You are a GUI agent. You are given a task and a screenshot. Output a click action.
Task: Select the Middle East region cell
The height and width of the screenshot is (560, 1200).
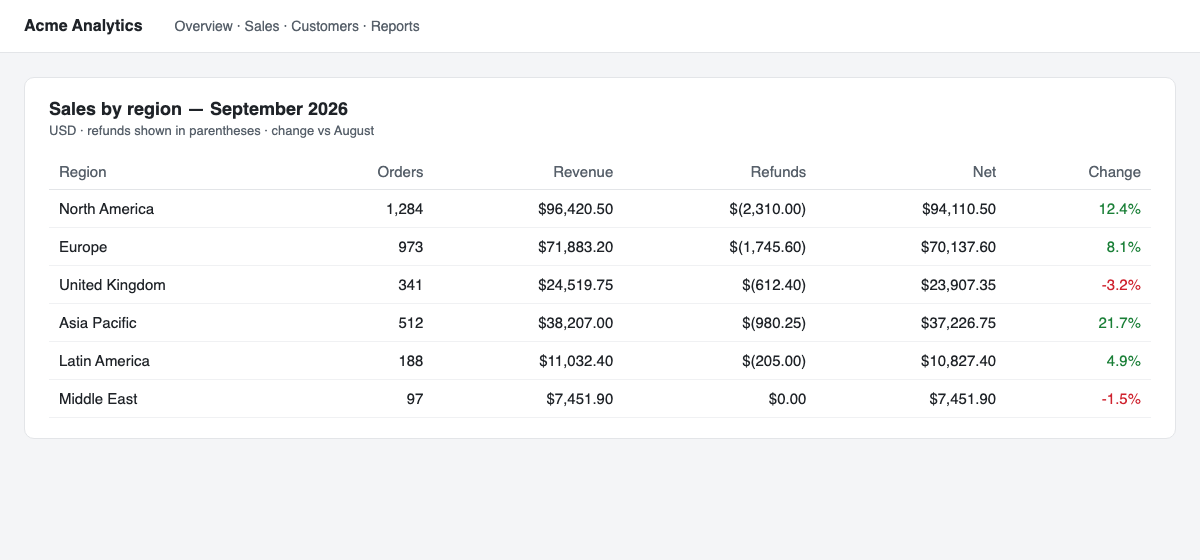[98, 399]
